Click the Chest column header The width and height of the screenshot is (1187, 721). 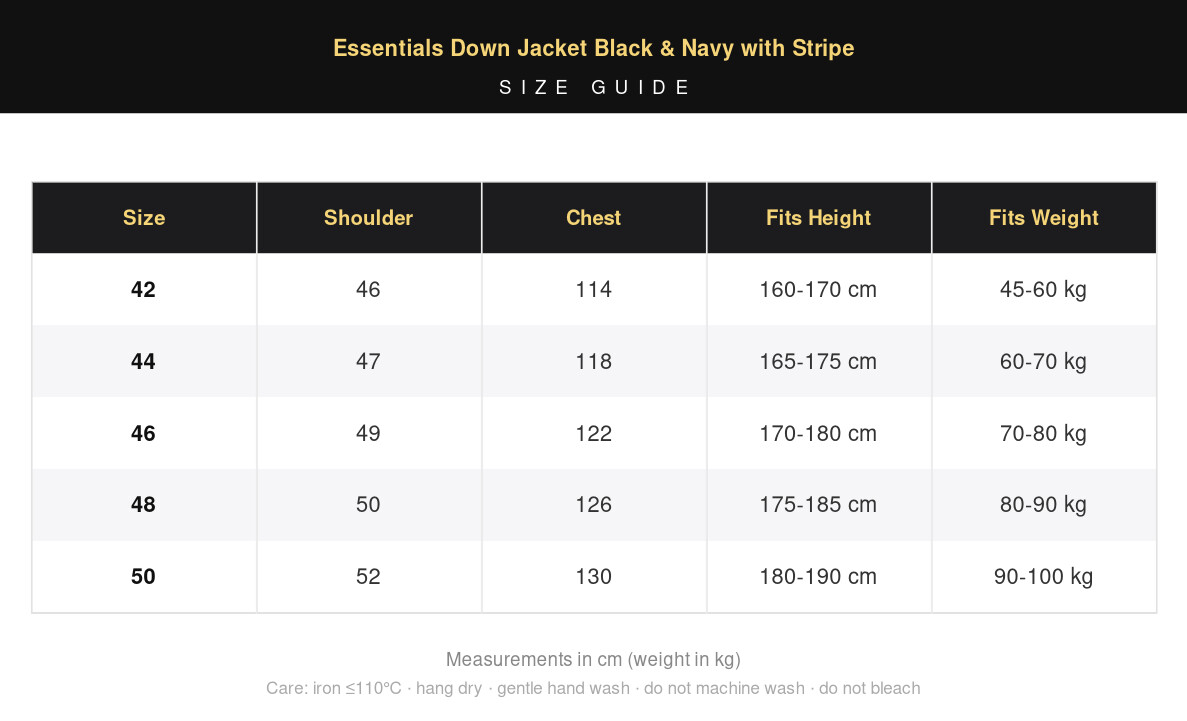(x=594, y=217)
